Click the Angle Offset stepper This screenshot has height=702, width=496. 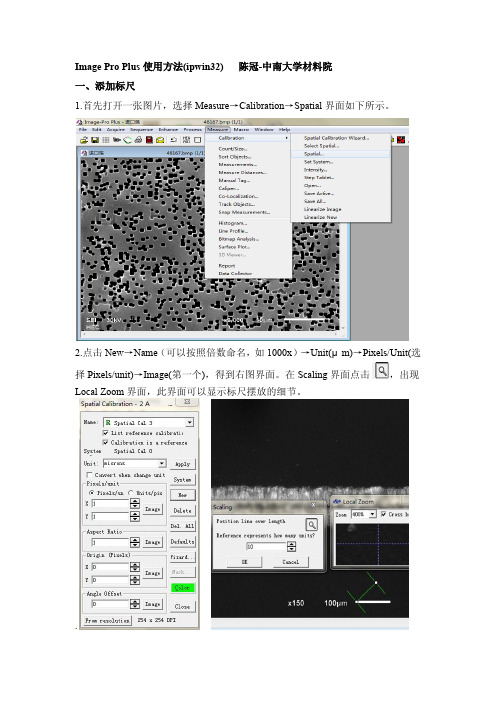[135, 604]
